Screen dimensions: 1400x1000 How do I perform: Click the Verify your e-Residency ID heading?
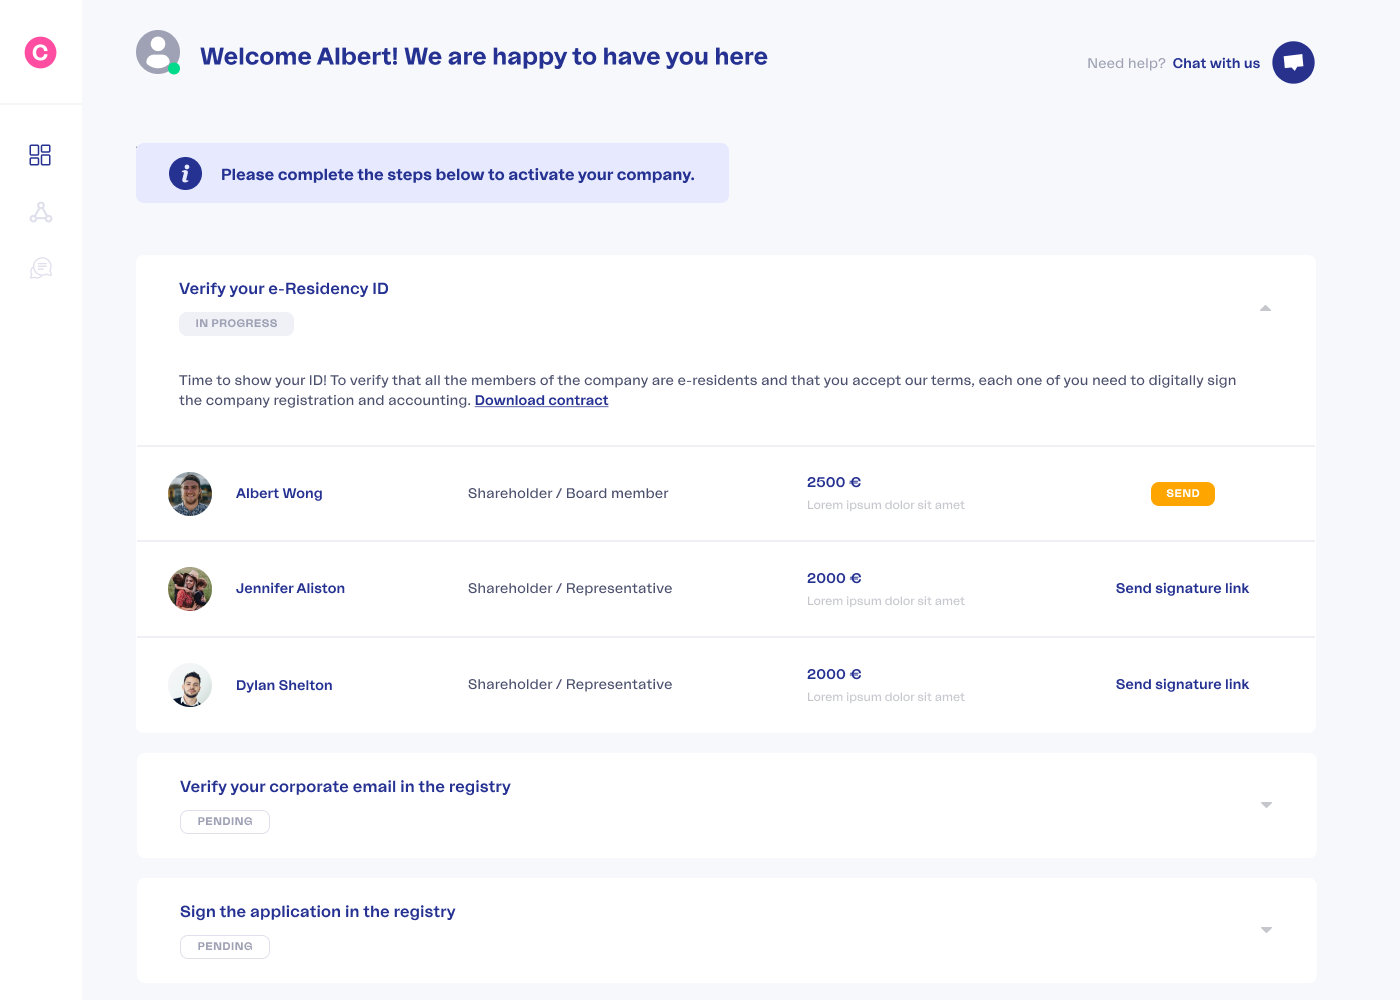click(x=284, y=289)
